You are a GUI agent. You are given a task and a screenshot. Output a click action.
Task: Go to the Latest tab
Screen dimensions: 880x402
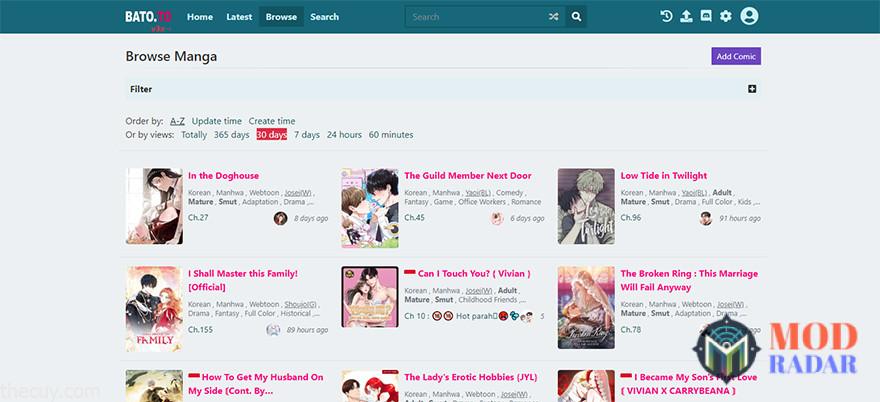[x=239, y=17]
